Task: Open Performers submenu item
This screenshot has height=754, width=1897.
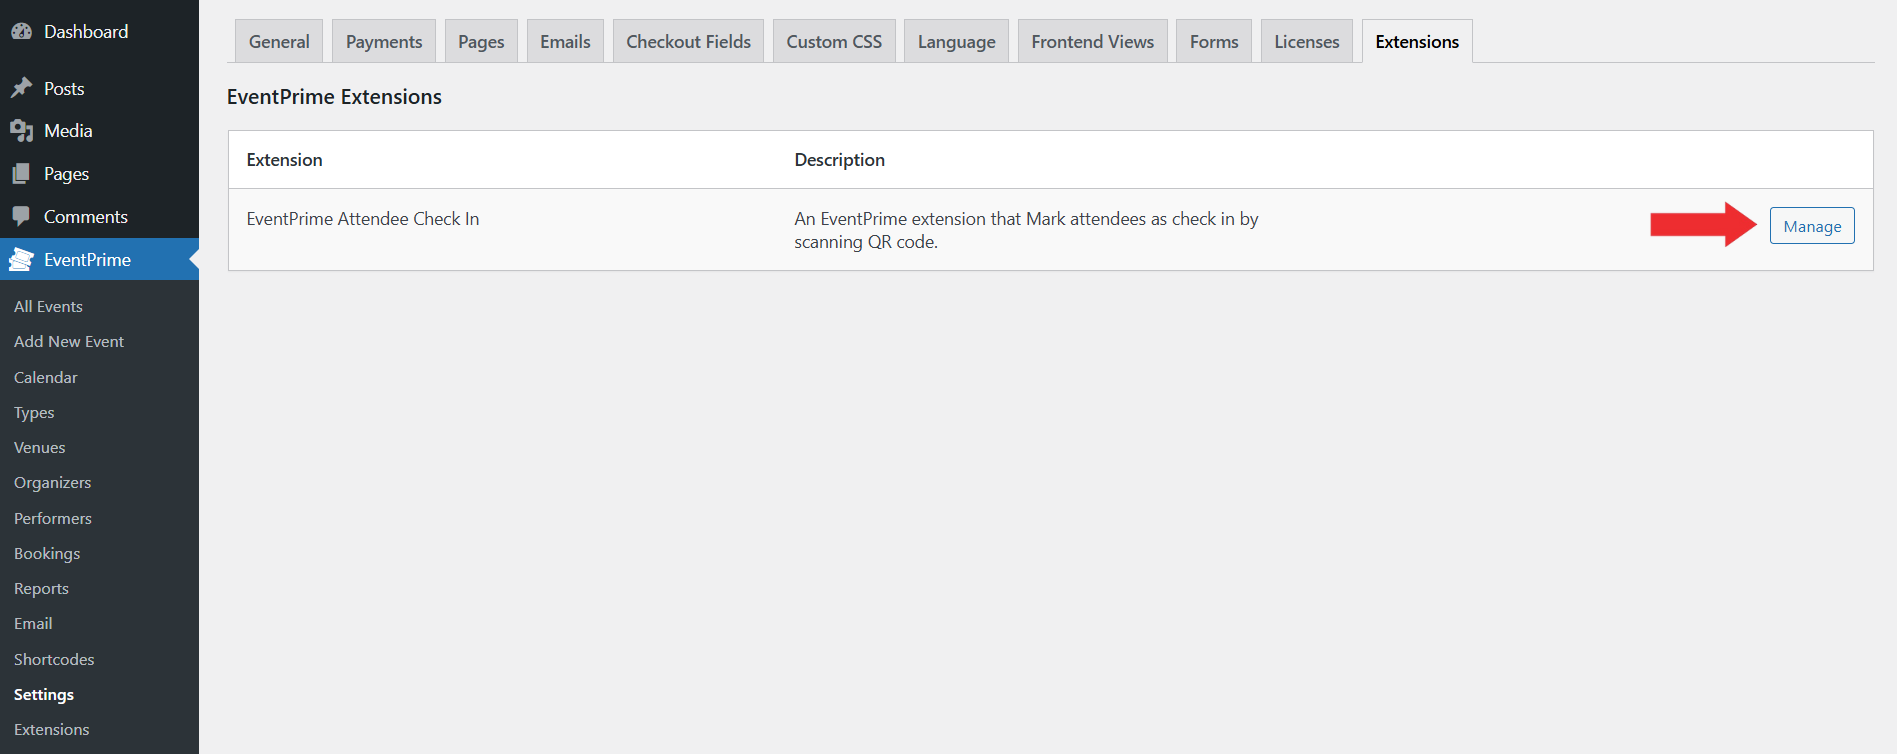Action: click(53, 519)
